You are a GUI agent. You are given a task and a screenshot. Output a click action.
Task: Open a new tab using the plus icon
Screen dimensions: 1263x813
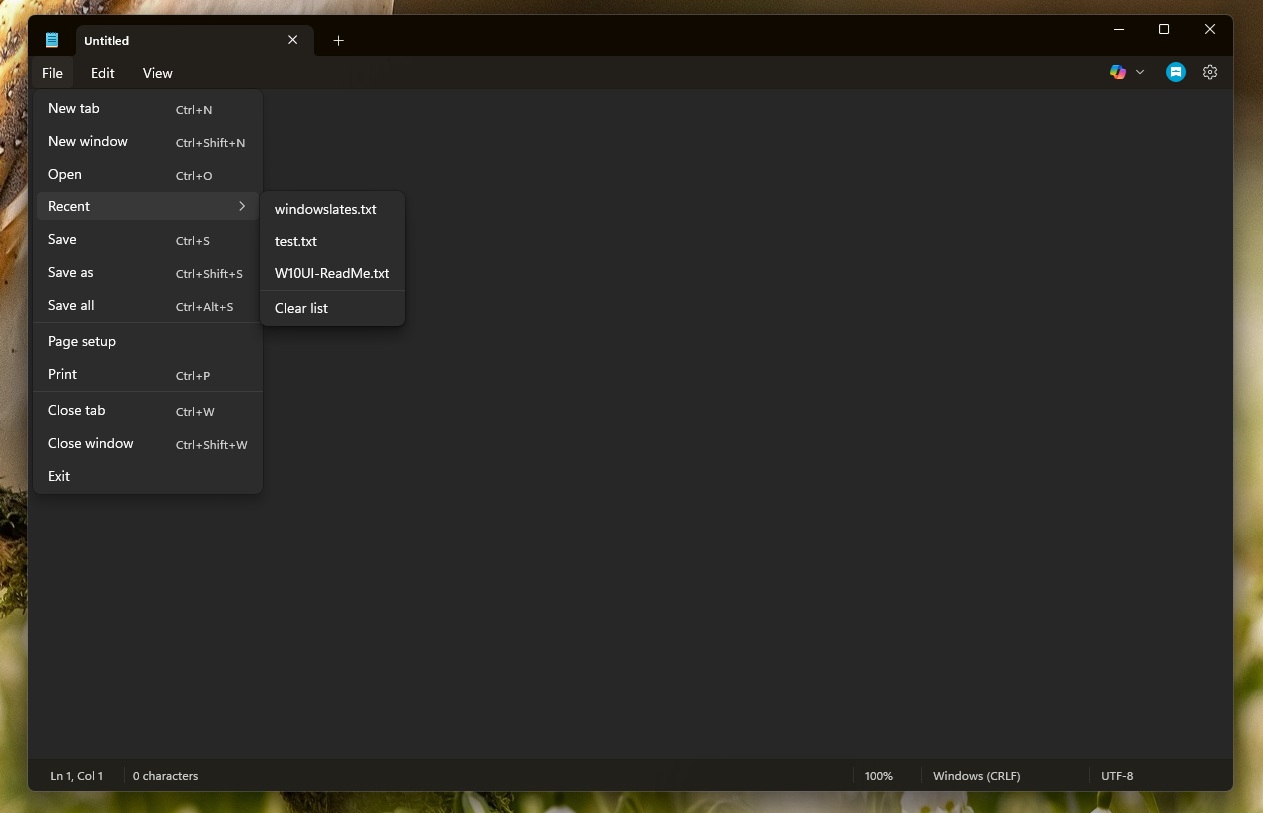pyautogui.click(x=338, y=41)
